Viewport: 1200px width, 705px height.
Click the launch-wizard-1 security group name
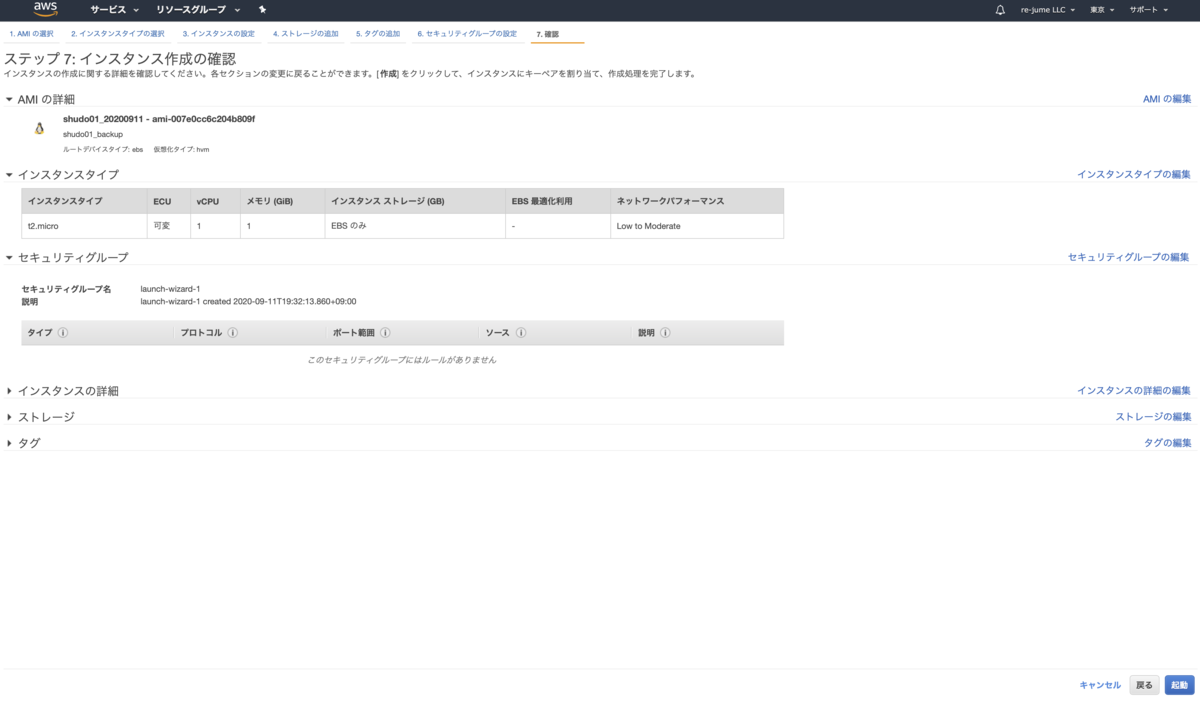(170, 289)
